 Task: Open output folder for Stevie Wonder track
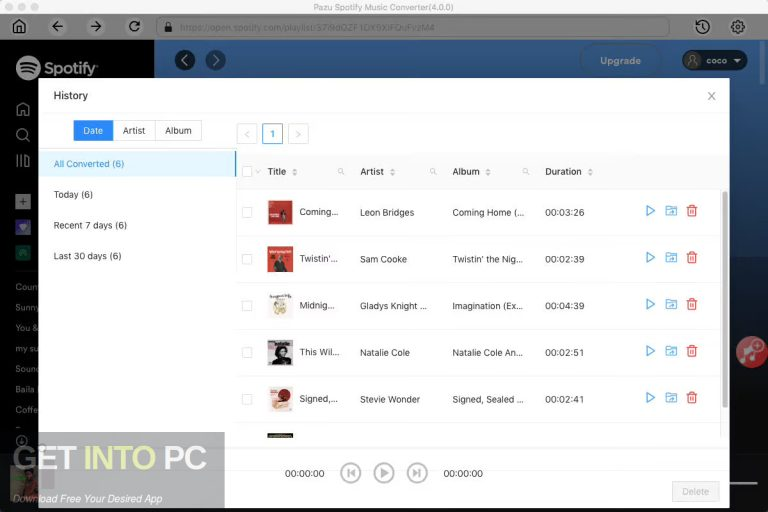671,397
